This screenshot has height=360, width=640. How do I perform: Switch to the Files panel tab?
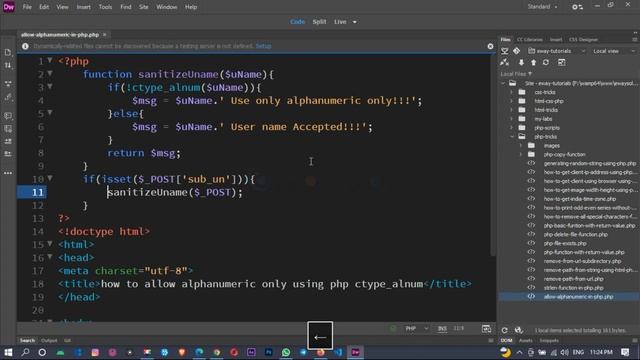(505, 40)
